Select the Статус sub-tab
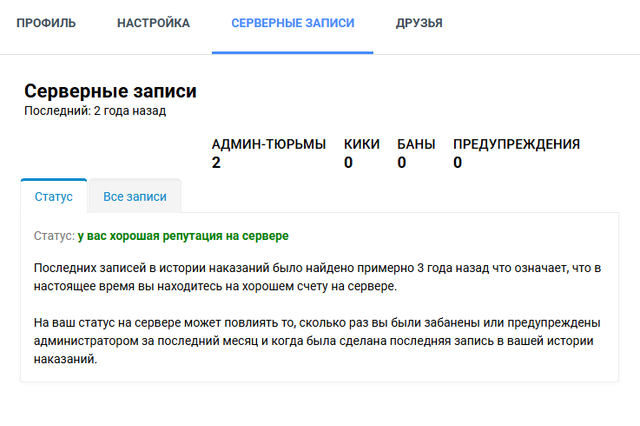 pos(54,196)
